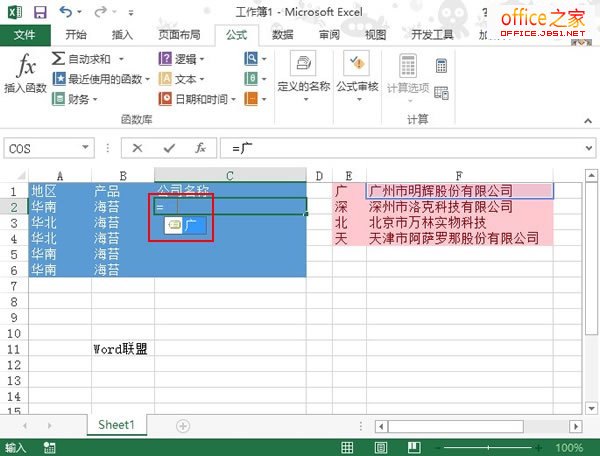The height and width of the screenshot is (456, 600).
Task: Expand the Recently Used functions dropdown arrow
Action: (x=147, y=80)
